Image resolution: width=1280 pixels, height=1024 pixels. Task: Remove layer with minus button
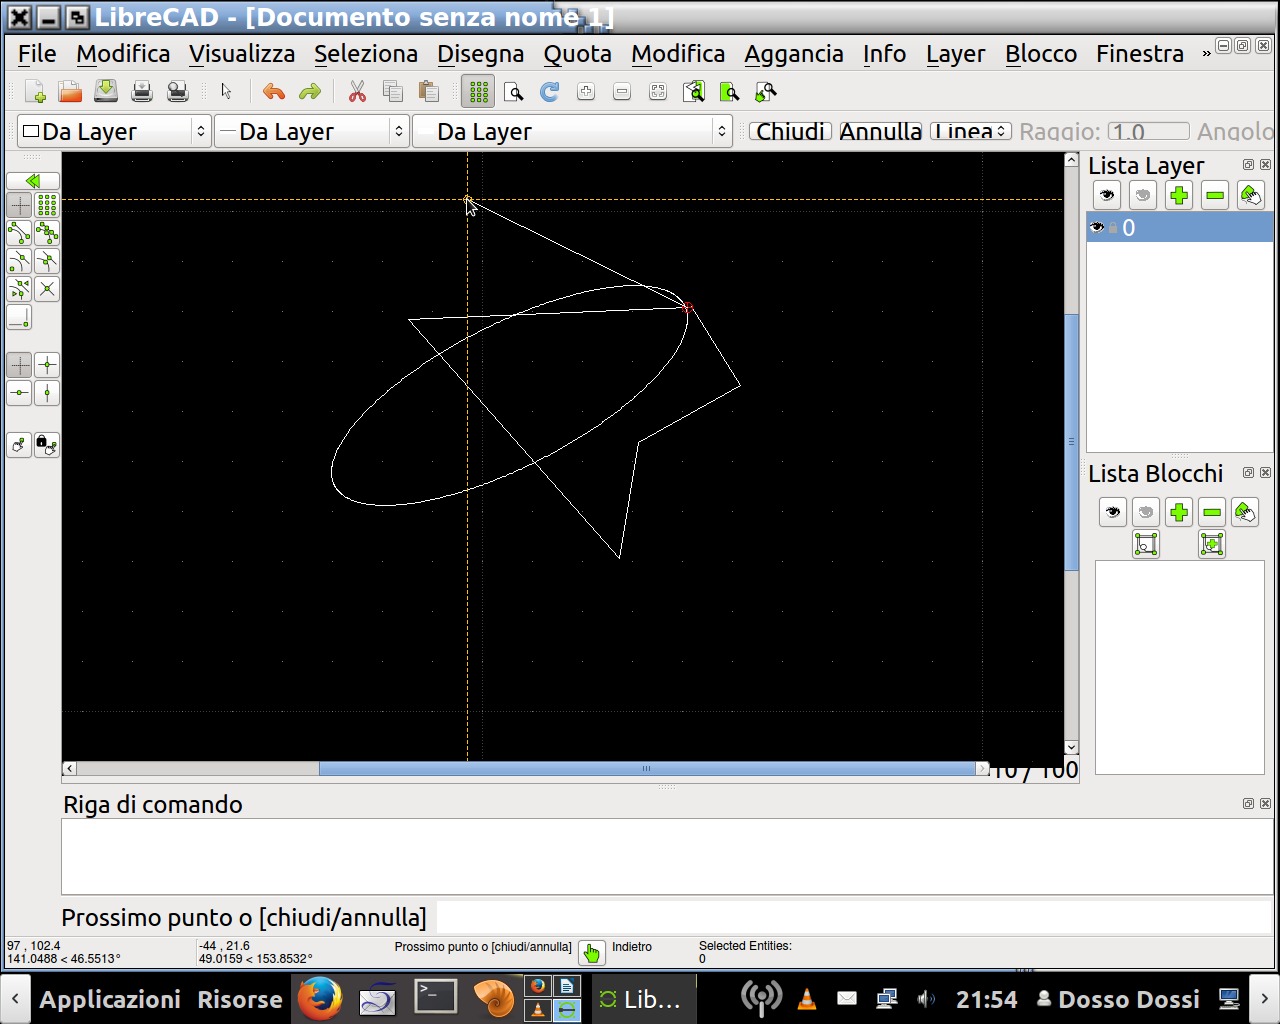coord(1215,195)
